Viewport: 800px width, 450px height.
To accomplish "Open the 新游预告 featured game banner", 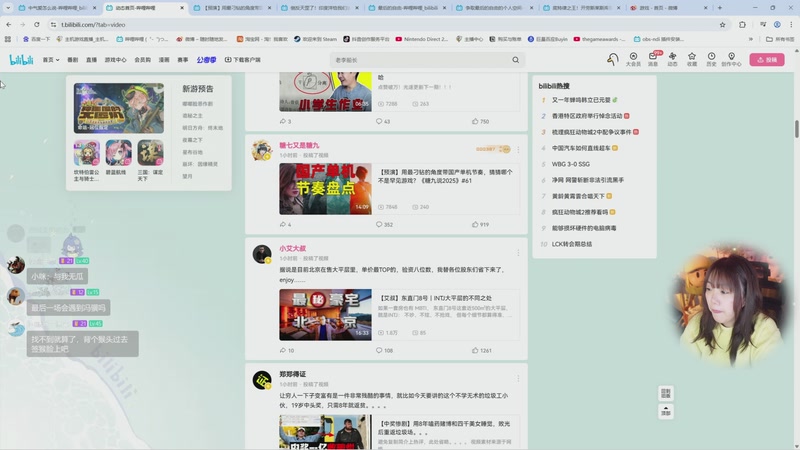I will pyautogui.click(x=119, y=108).
